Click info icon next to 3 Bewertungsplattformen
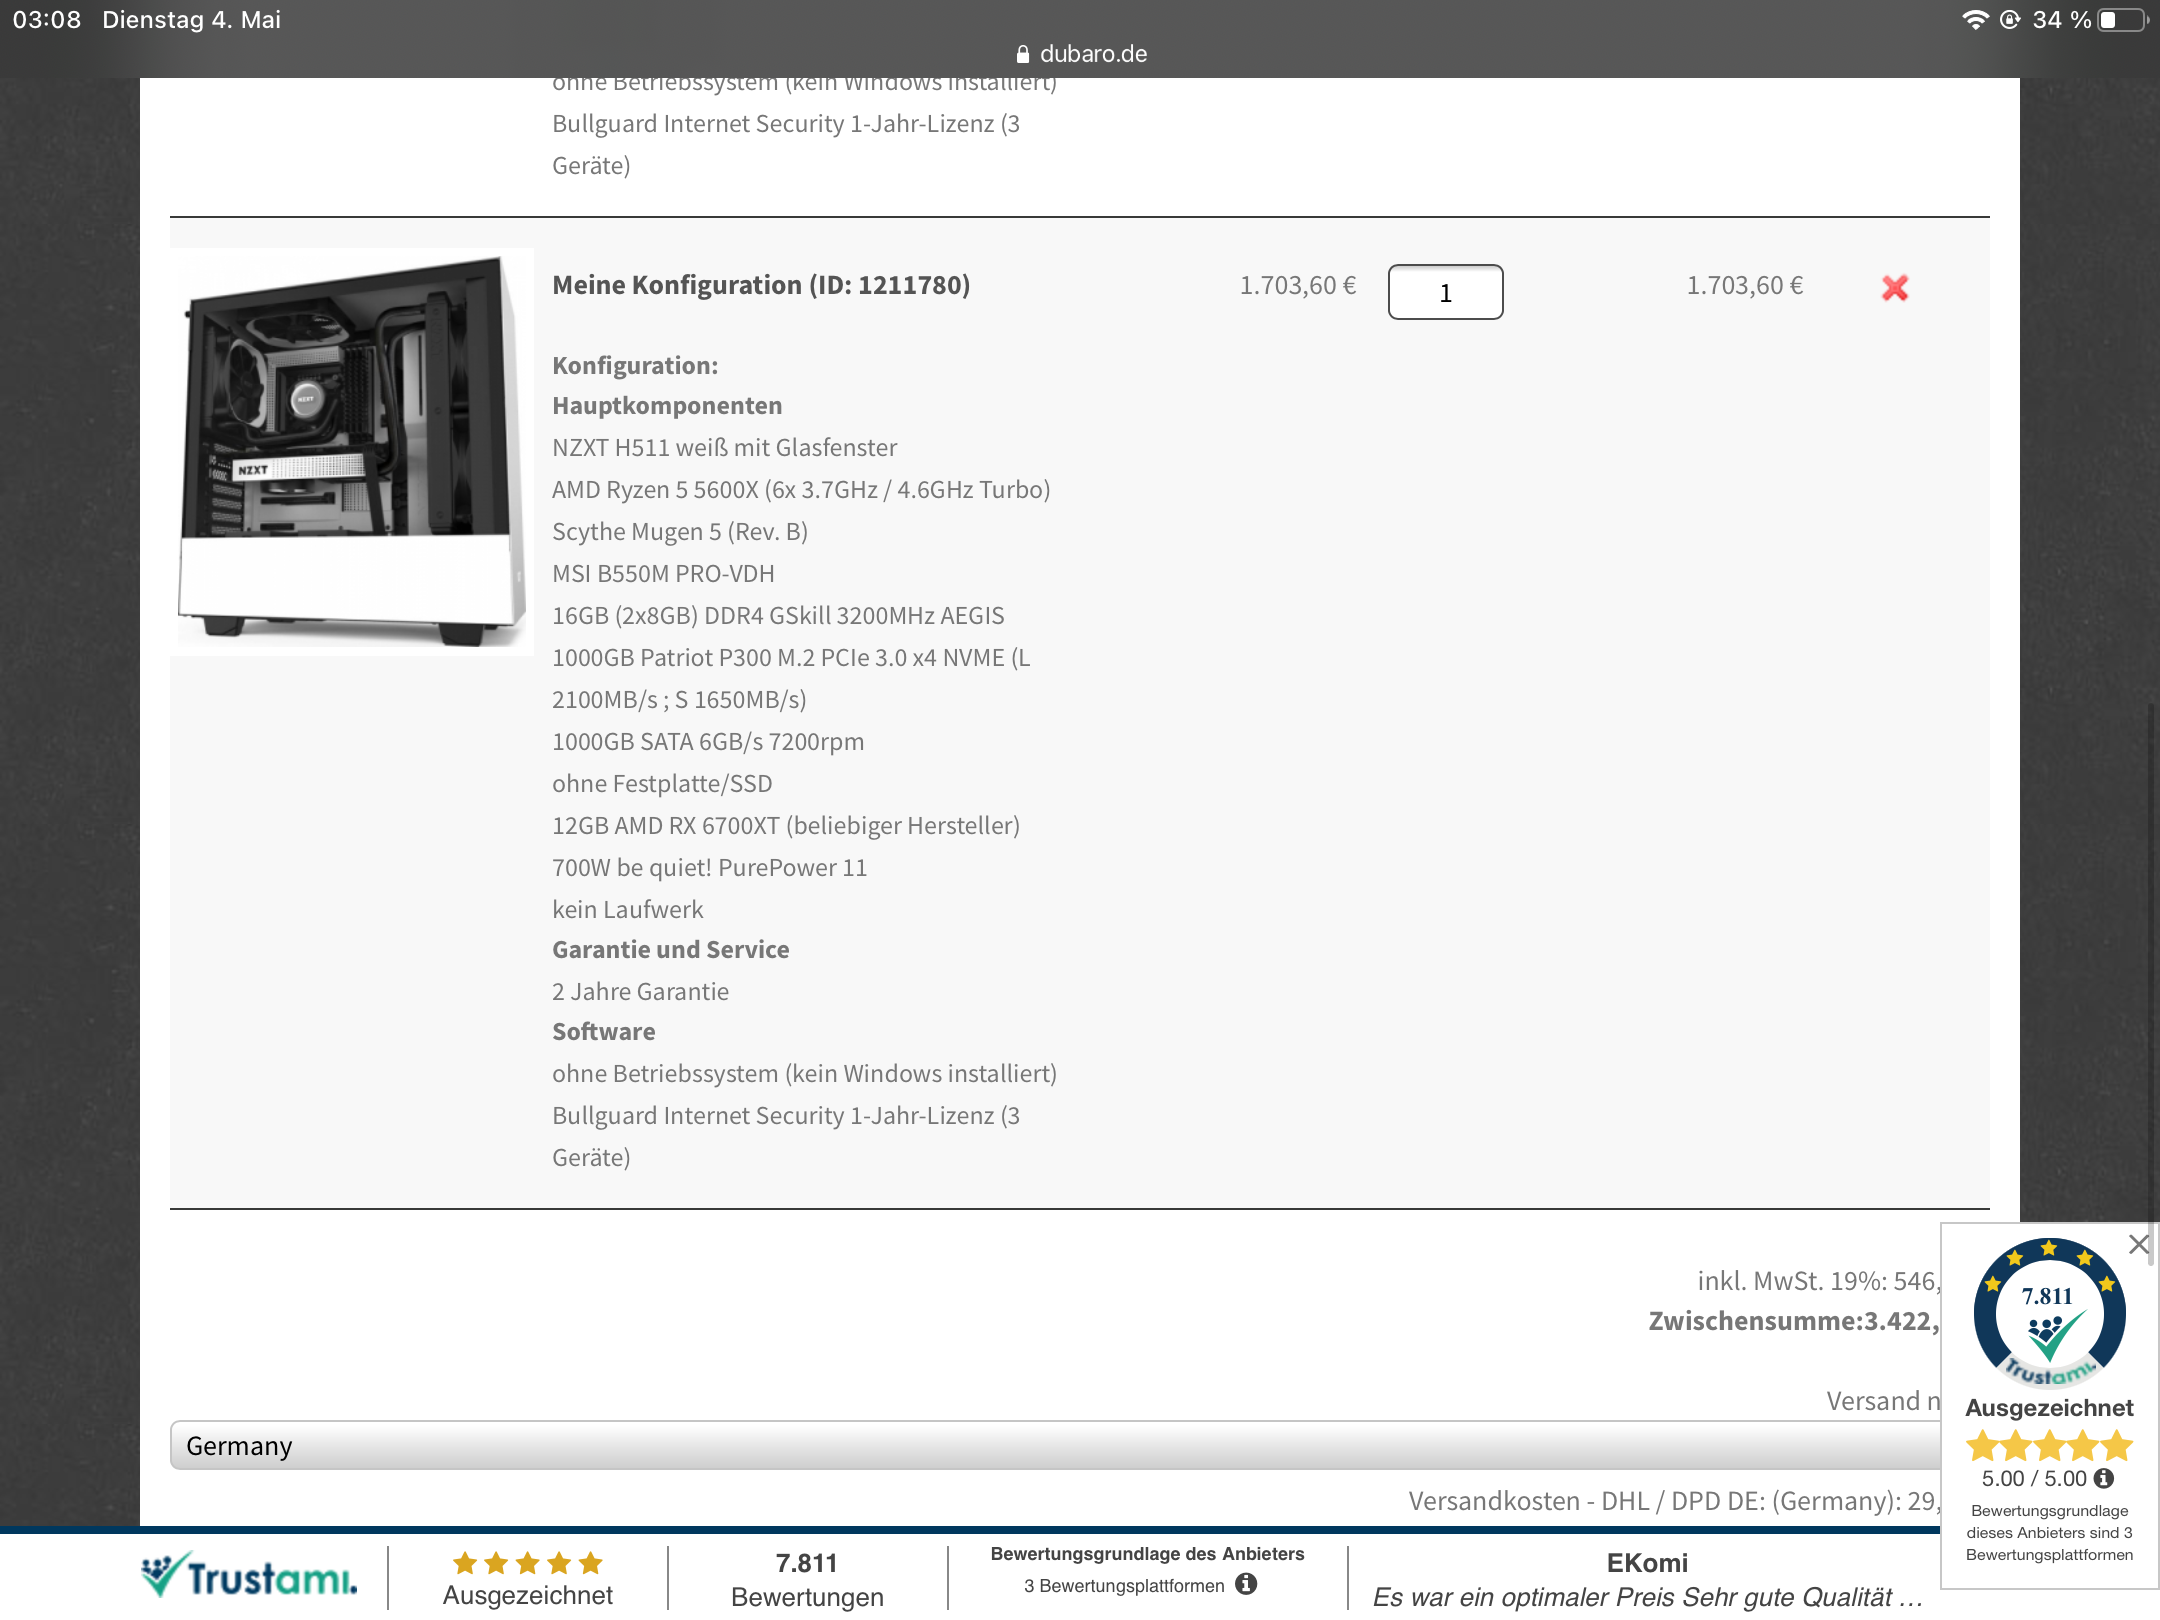This screenshot has height=1620, width=2160. tap(1246, 1584)
